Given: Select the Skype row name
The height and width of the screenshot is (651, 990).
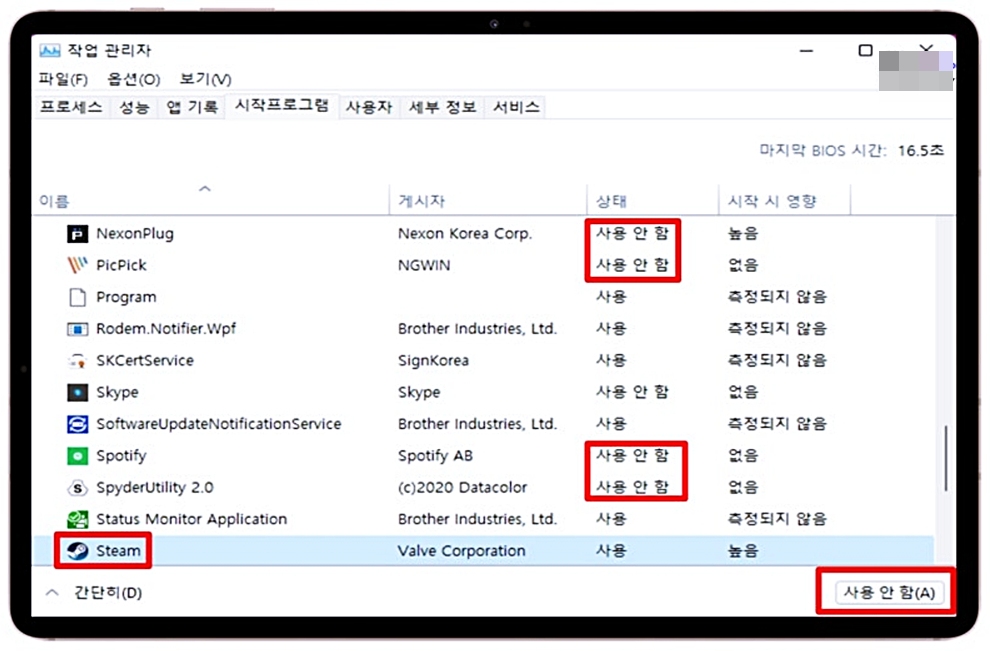Looking at the screenshot, I should pyautogui.click(x=117, y=393).
